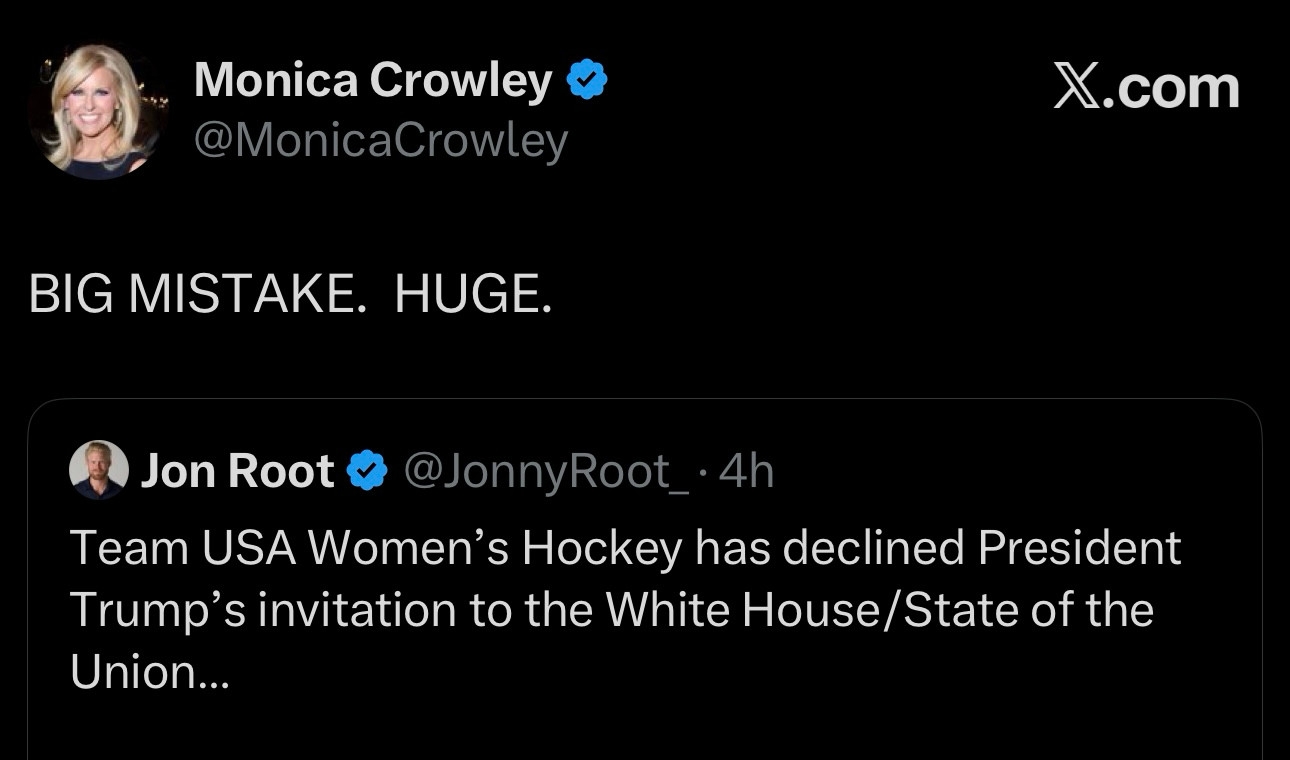Click Monica Crowley's blue verified badge
Viewport: 1290px width, 760px height.
pyautogui.click(x=587, y=81)
